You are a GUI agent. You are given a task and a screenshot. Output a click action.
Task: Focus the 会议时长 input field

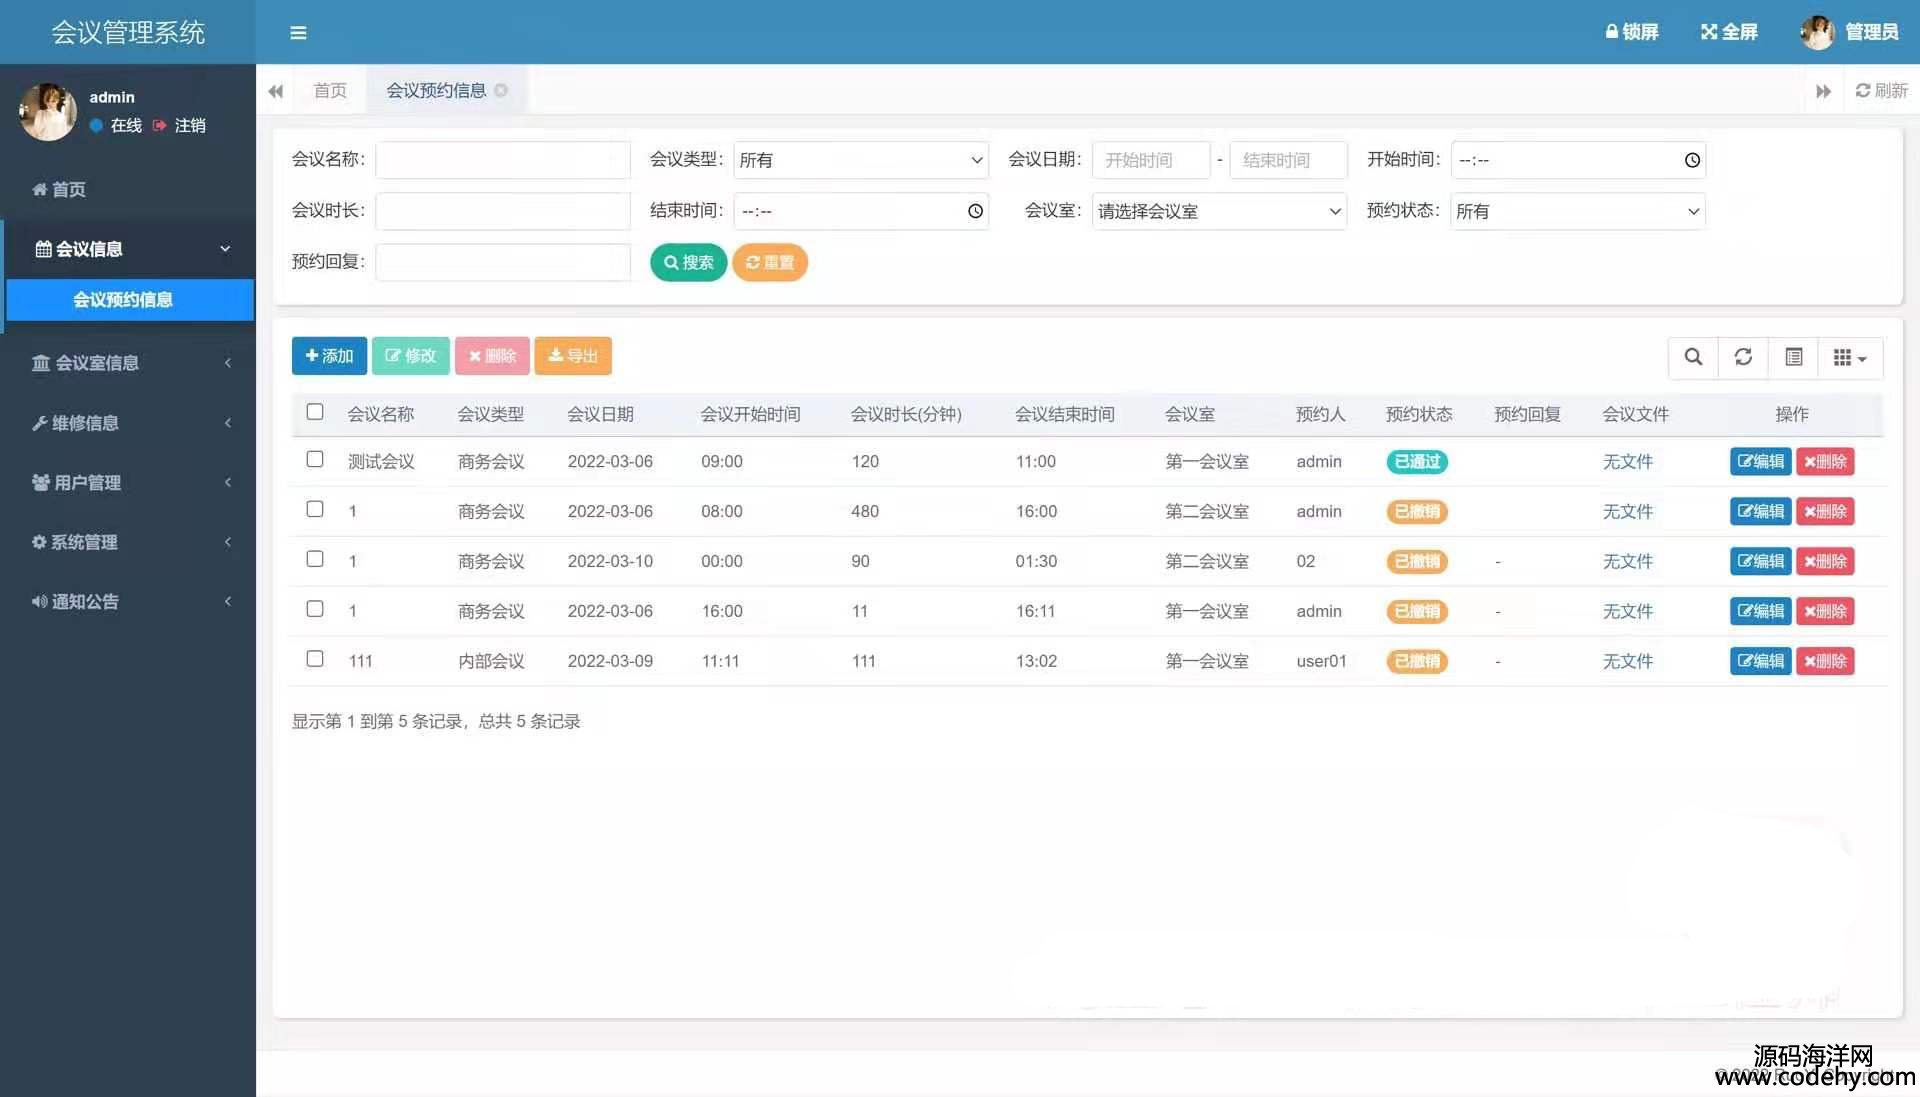pyautogui.click(x=503, y=211)
